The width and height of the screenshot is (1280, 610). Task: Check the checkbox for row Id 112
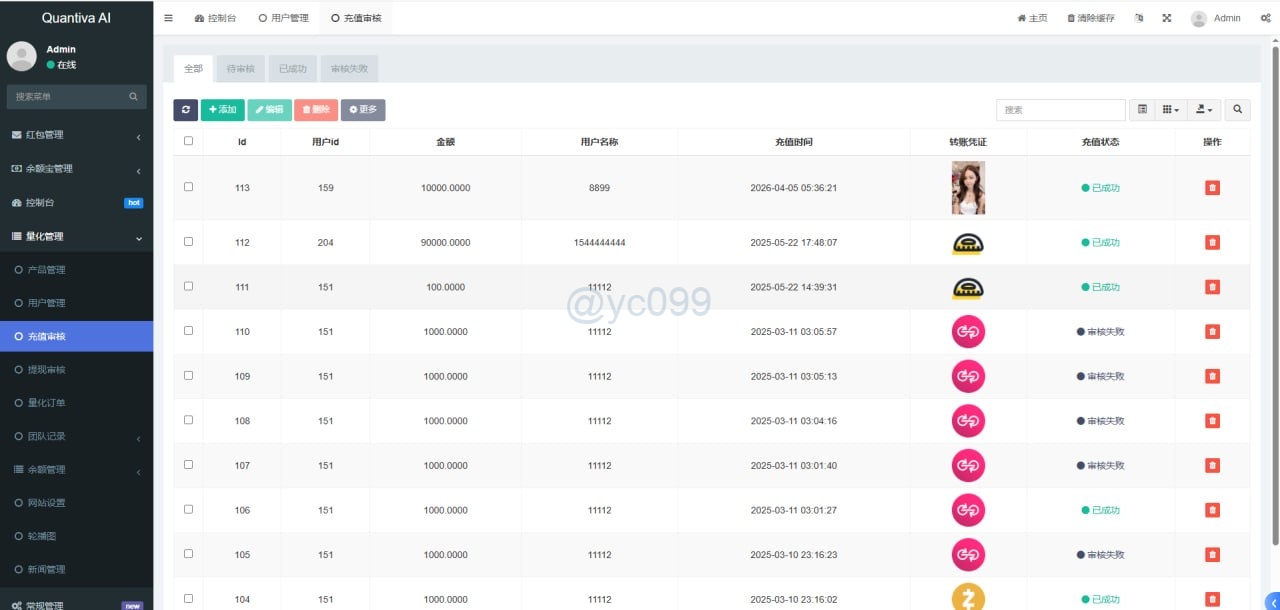pos(188,242)
